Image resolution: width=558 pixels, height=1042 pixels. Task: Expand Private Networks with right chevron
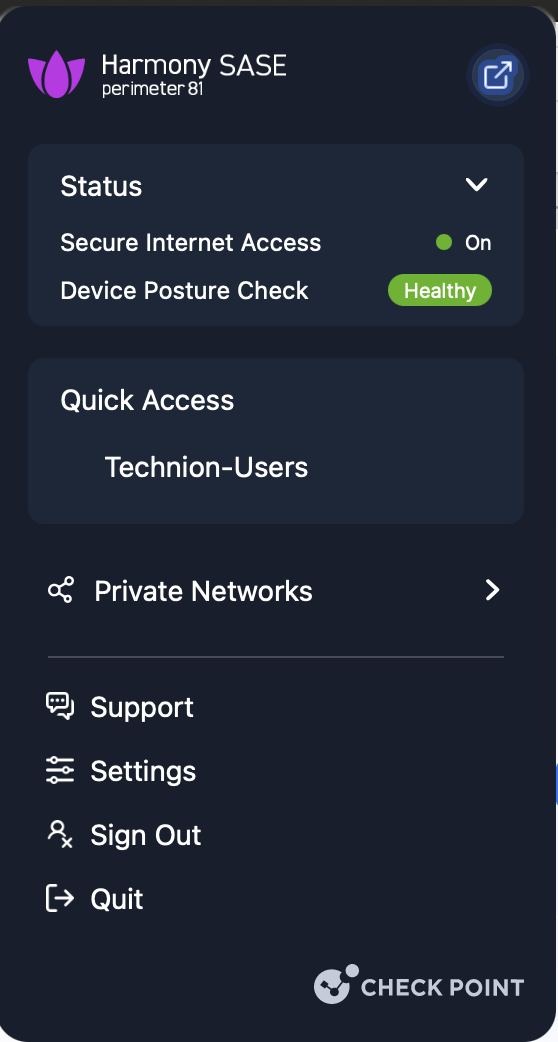pyautogui.click(x=492, y=590)
